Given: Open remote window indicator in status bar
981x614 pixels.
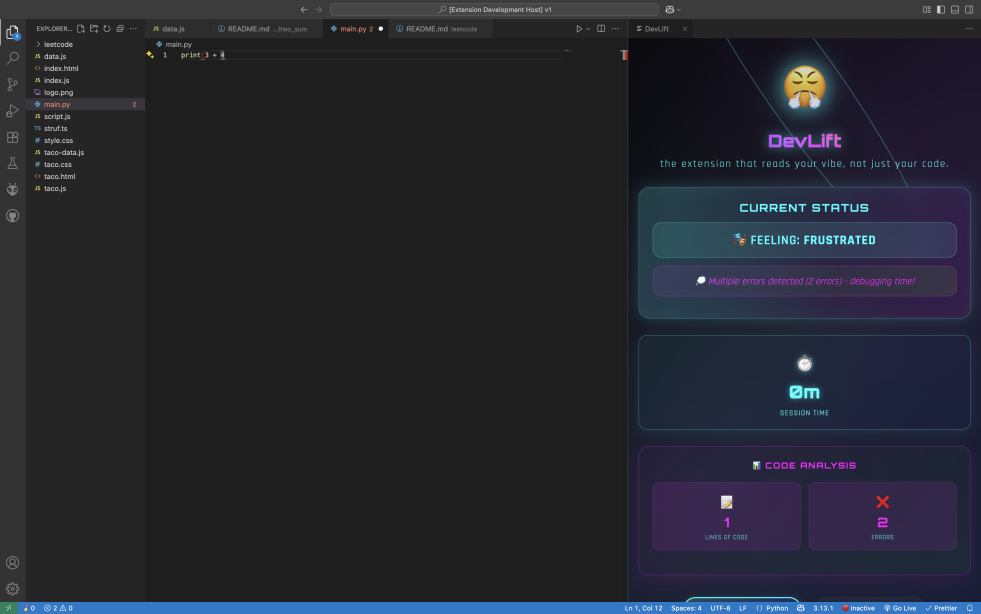Looking at the screenshot, I should [x=9, y=608].
